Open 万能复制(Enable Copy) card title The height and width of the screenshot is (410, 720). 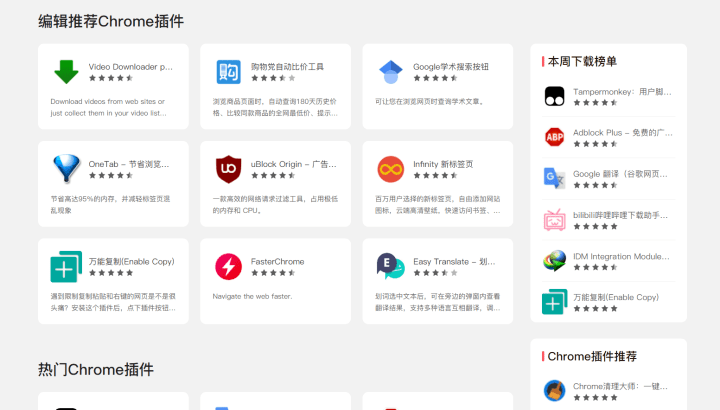(x=131, y=262)
